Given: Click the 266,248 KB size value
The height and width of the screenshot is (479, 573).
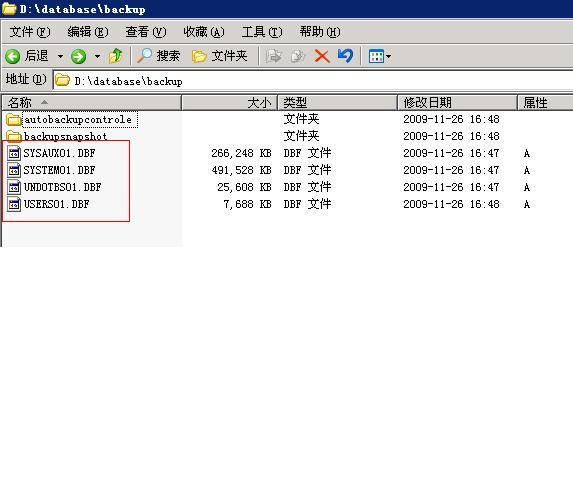Looking at the screenshot, I should pyautogui.click(x=241, y=153).
